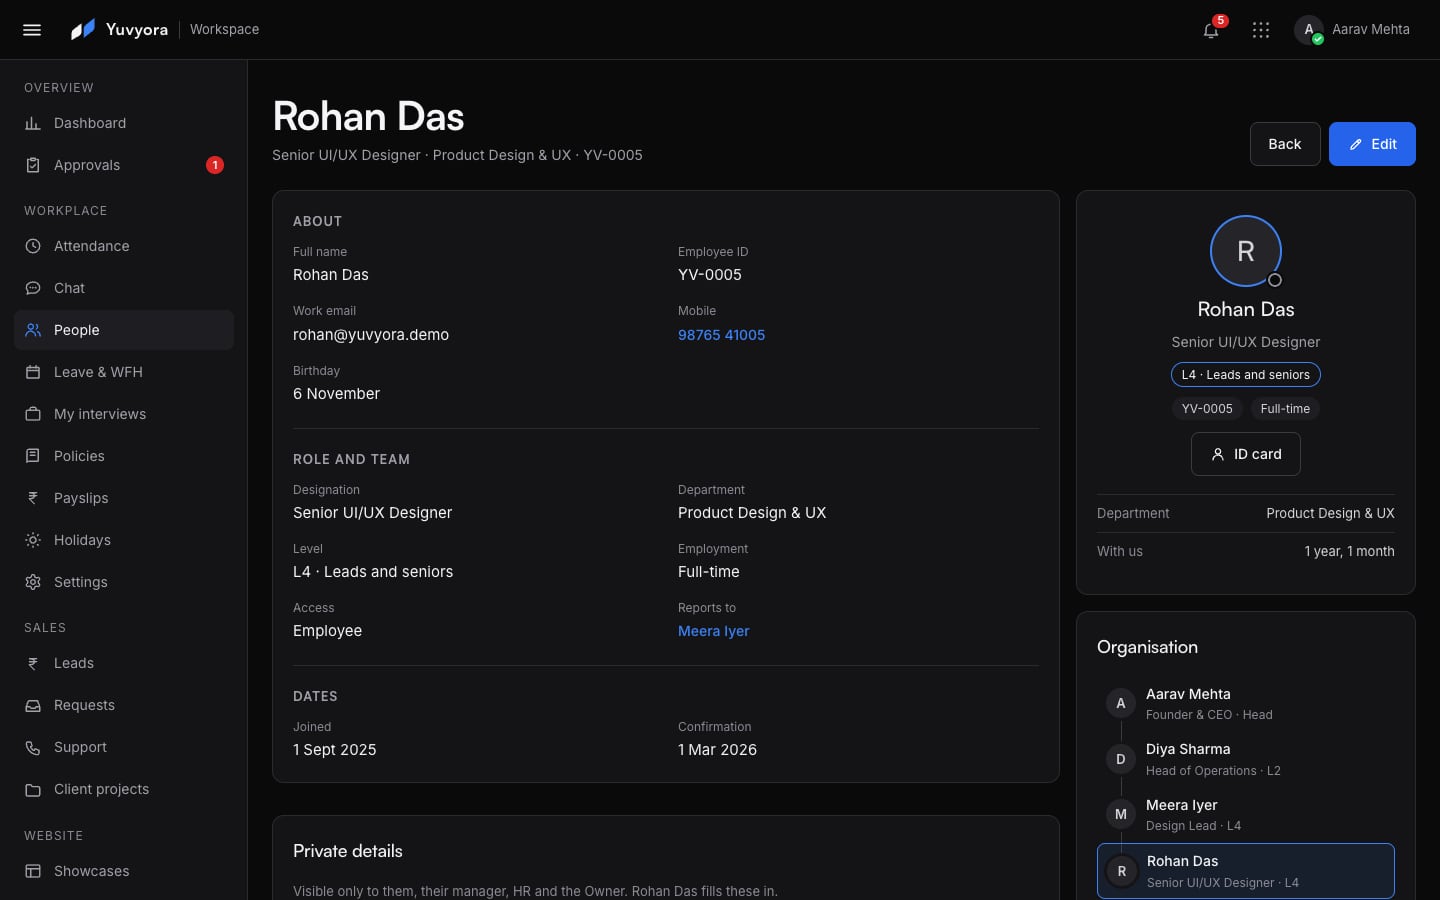Screen dimensions: 1440x900
Task: Open the People section
Action: [124, 330]
